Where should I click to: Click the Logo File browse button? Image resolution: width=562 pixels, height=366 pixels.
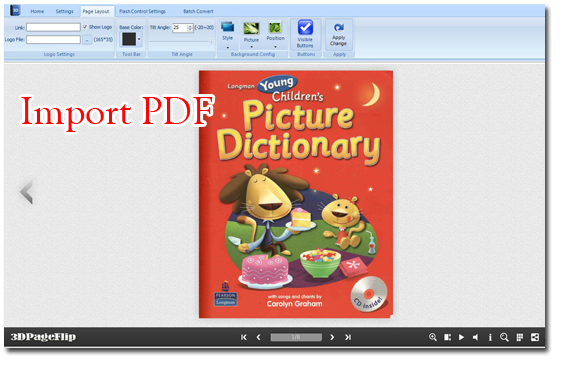pos(87,40)
